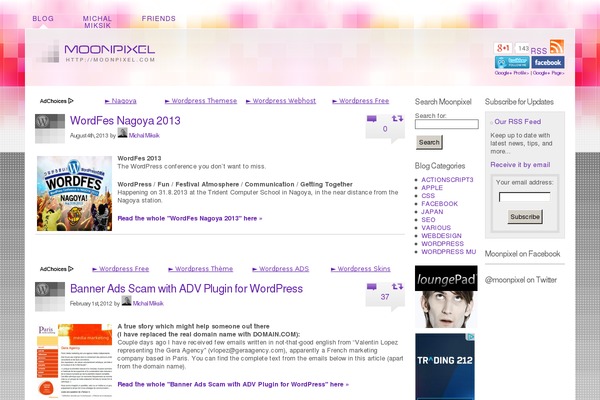Open the ACTIONSCRIPT3 category
Image resolution: width=600 pixels, height=400 pixels.
coord(447,180)
